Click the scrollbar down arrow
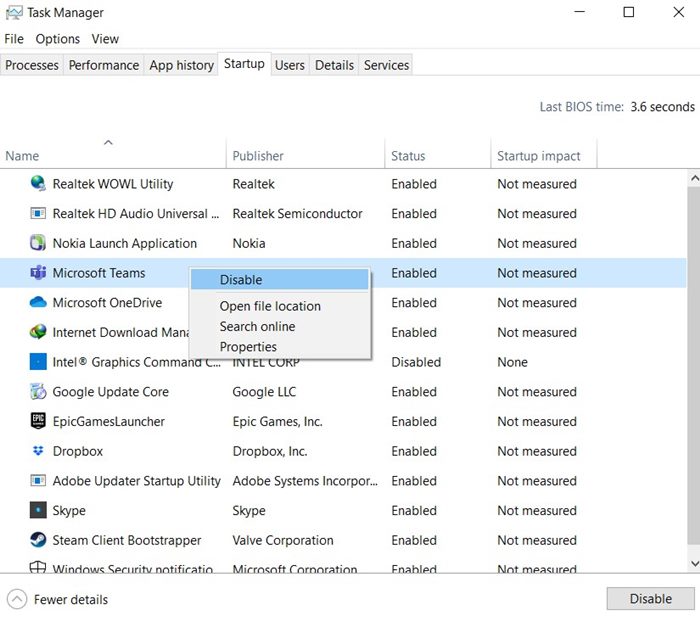This screenshot has height=621, width=700. (694, 563)
